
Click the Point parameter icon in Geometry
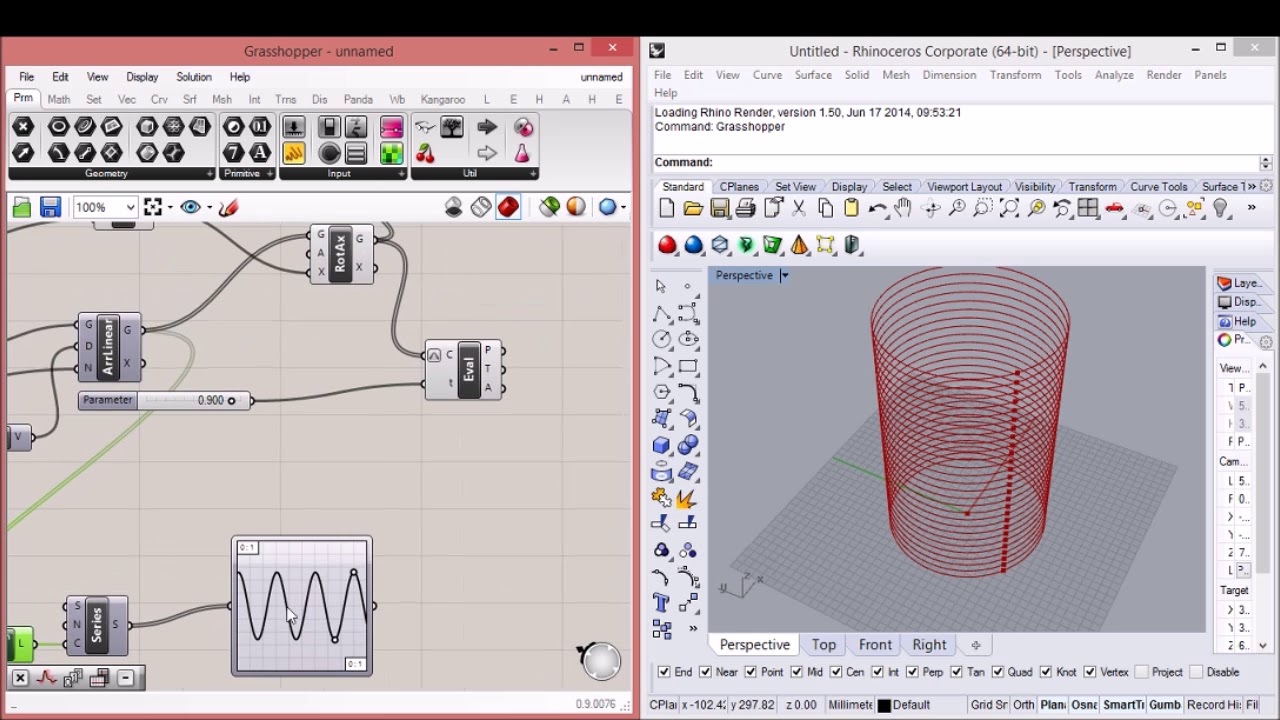pyautogui.click(x=23, y=127)
